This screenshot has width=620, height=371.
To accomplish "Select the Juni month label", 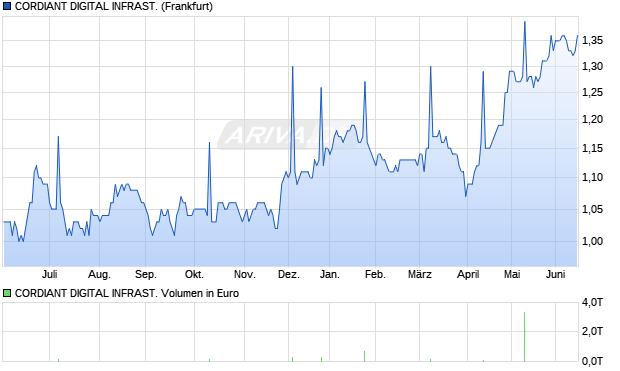I will point(555,274).
